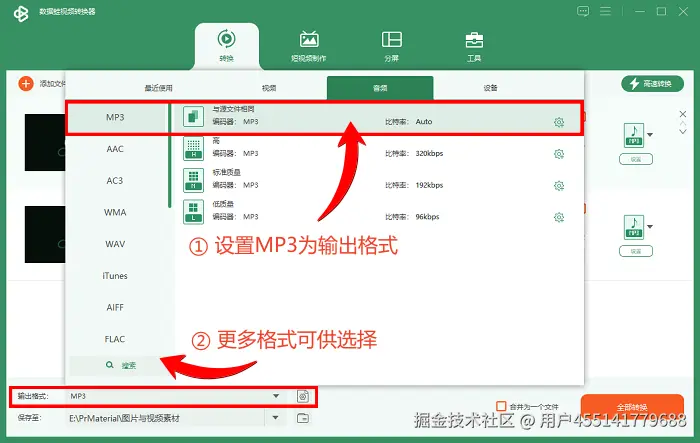Select the low quality 96kbps preset icon
Viewport: 700px width, 443px height.
[193, 212]
